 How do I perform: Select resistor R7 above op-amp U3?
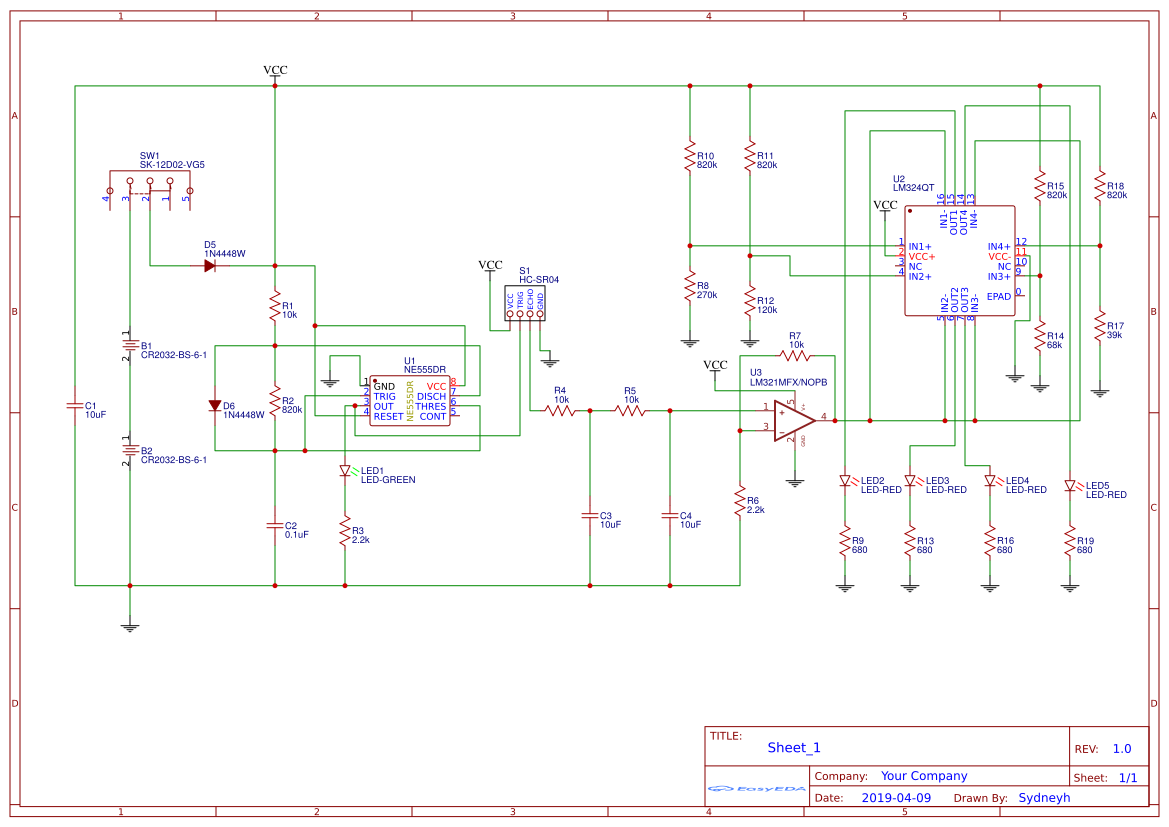(x=796, y=355)
